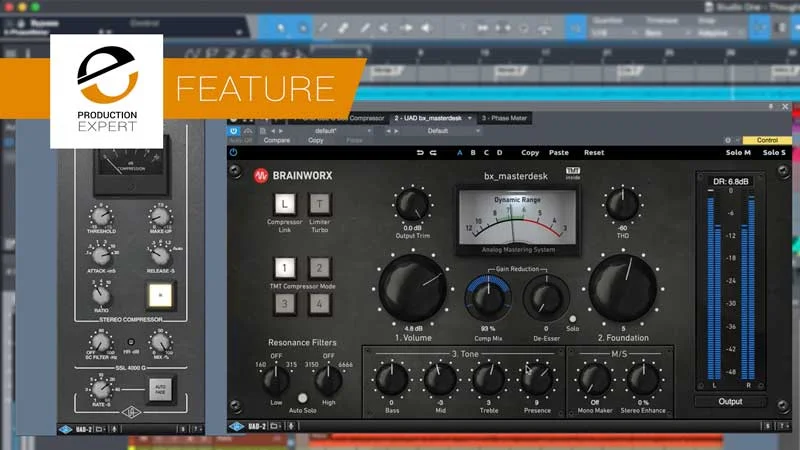800x450 pixels.
Task: Open folder dropdown in bx_masterdesk UAD-2 bar
Action: tap(276, 426)
